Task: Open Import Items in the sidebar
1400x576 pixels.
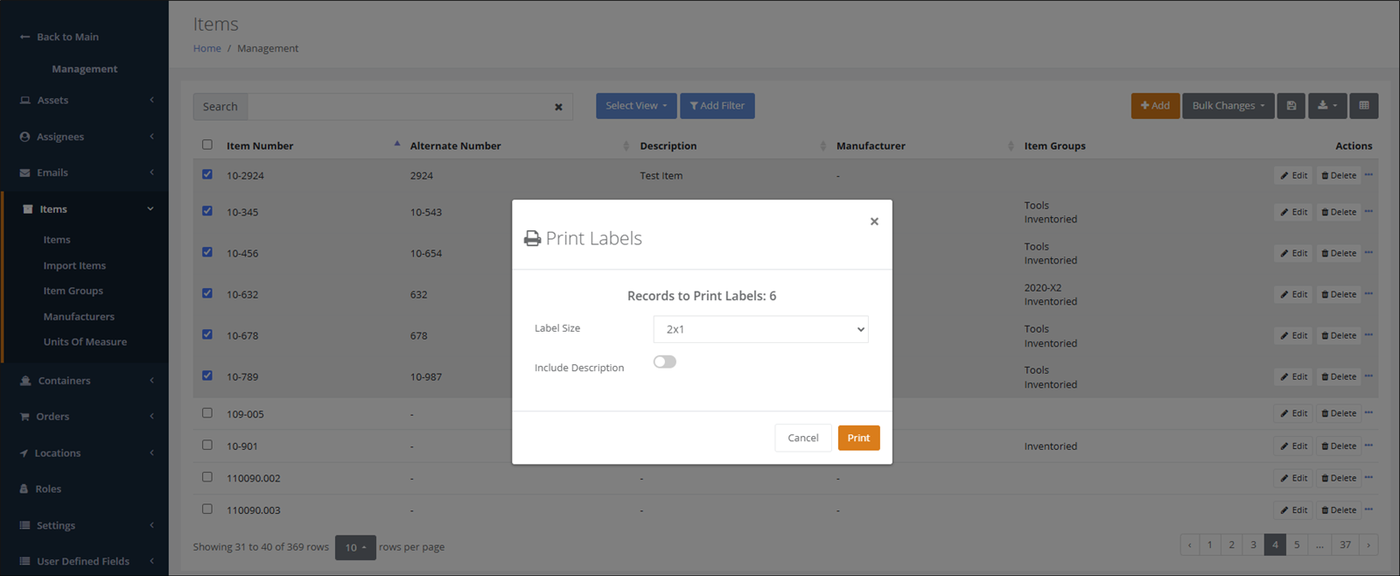Action: point(74,265)
